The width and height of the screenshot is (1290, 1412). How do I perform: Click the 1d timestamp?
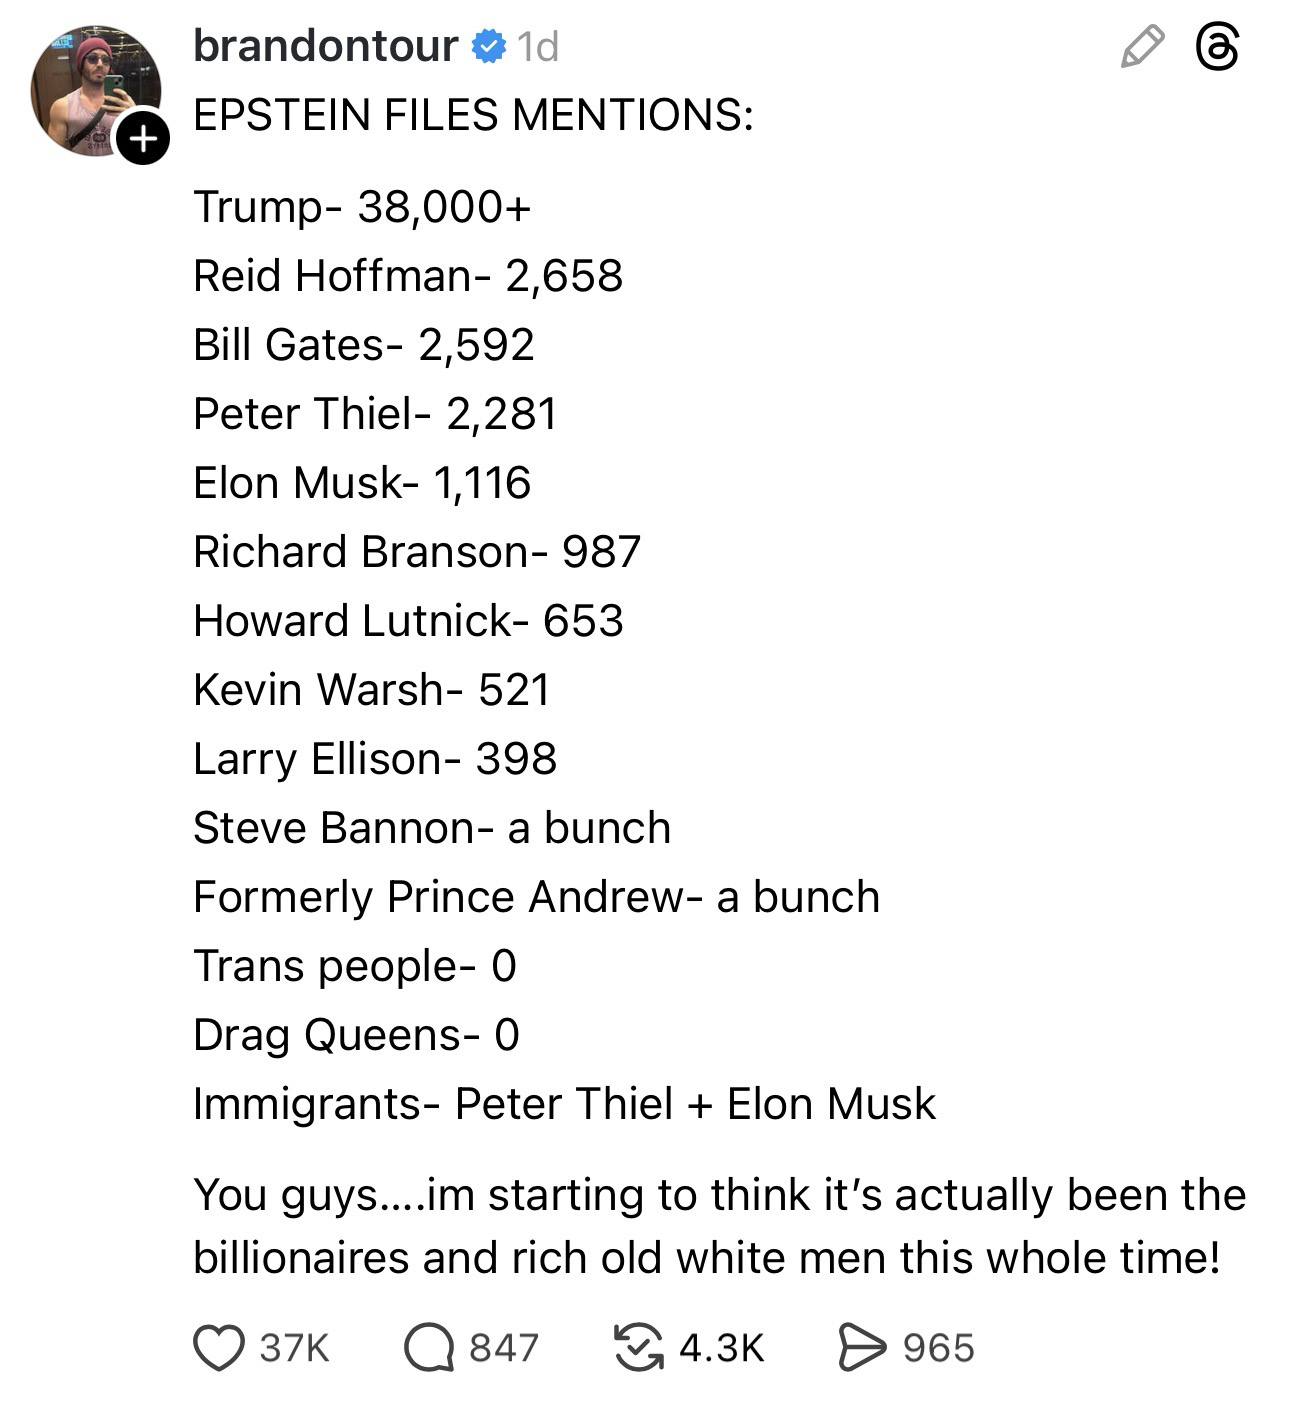[x=538, y=47]
